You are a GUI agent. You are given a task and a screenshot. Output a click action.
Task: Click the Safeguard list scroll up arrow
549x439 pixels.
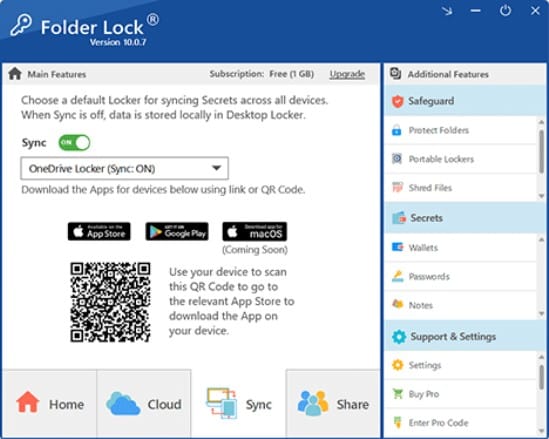click(x=541, y=122)
